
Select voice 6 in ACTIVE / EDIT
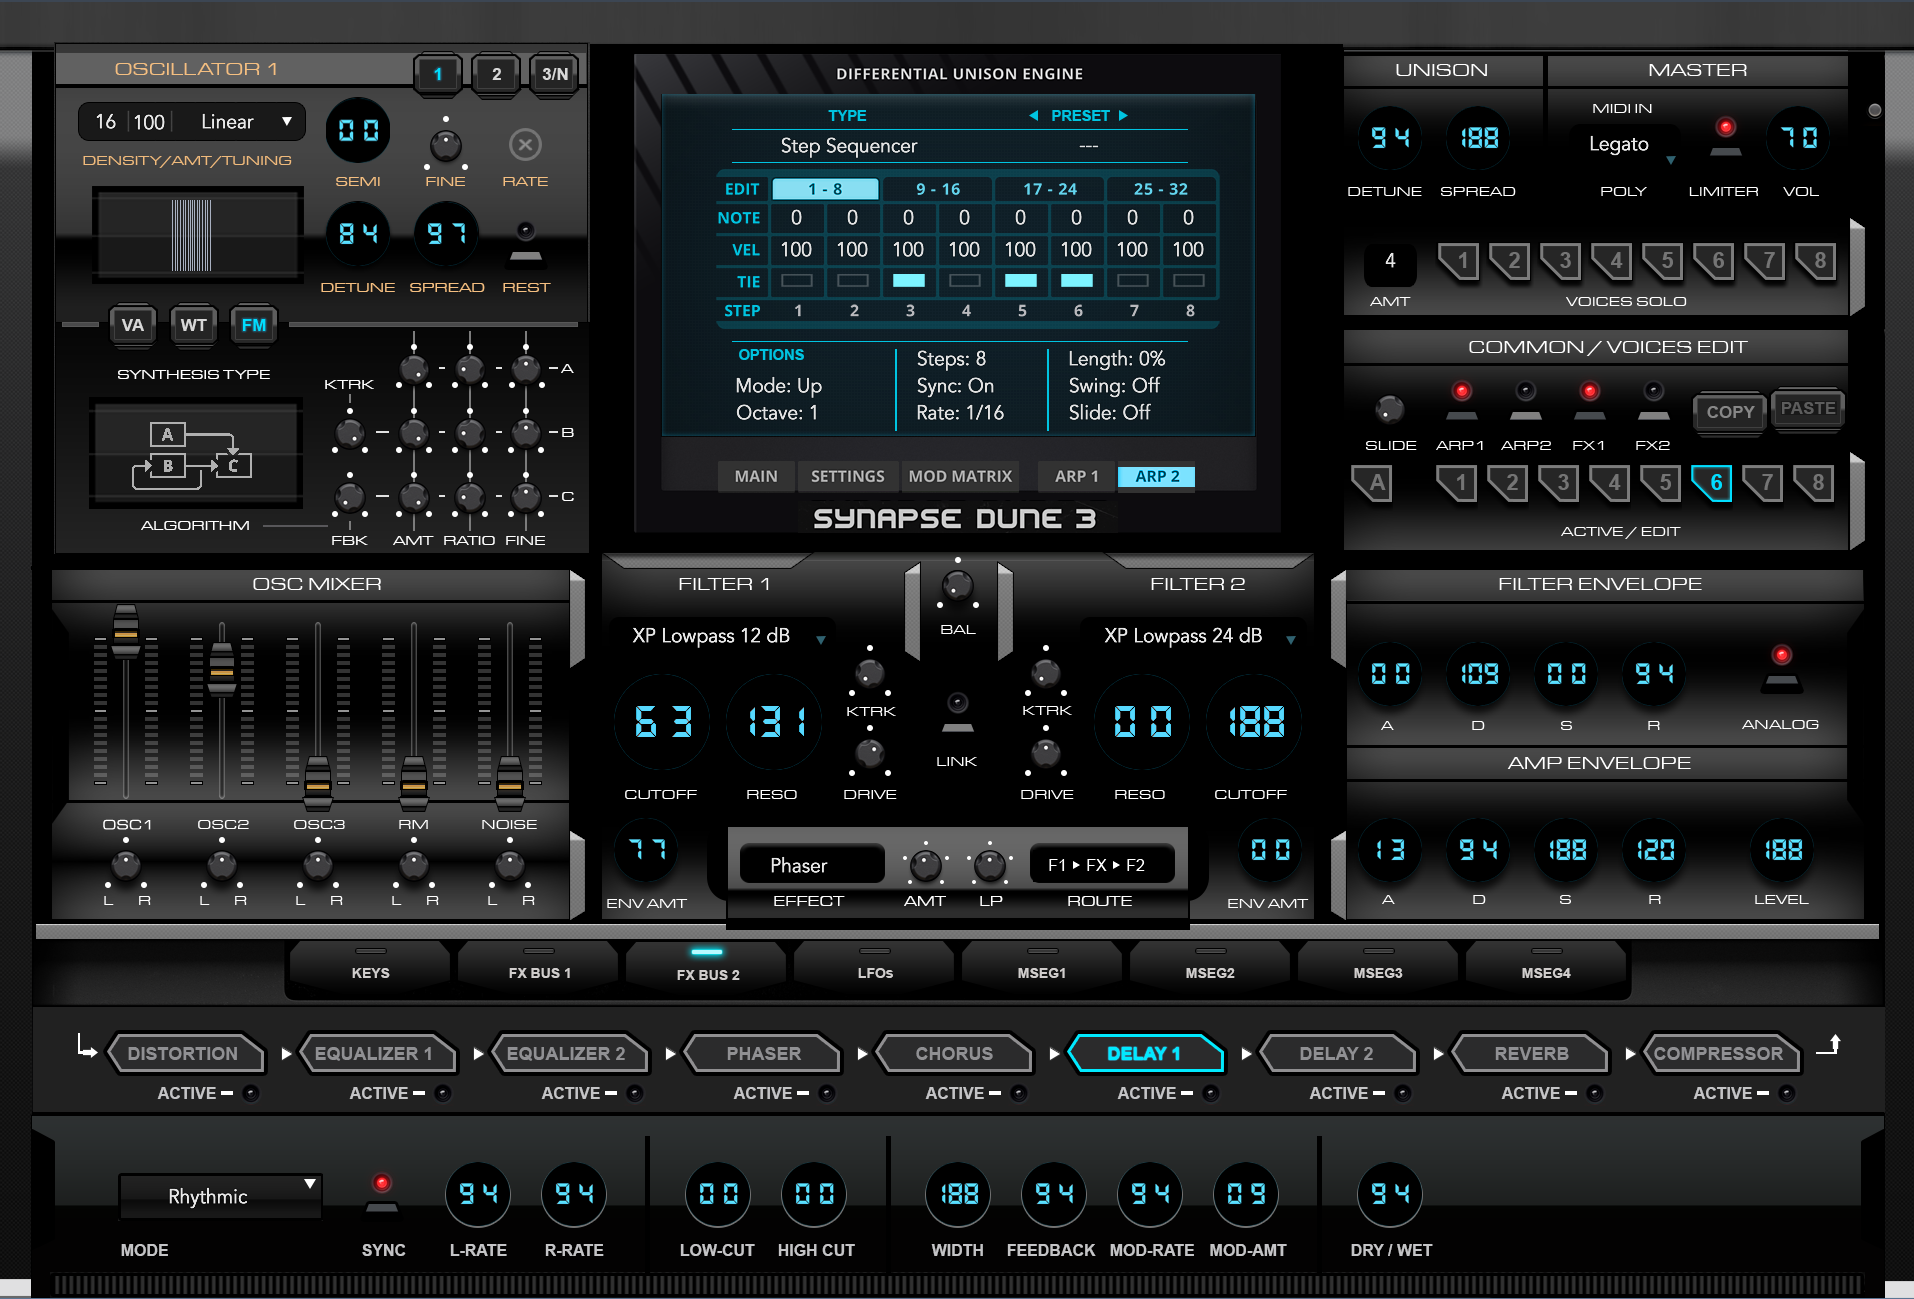coord(1713,484)
